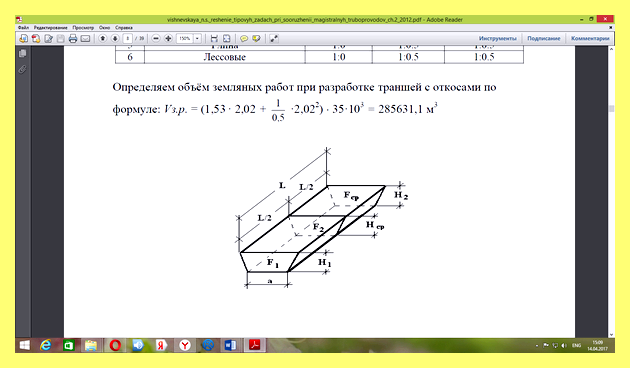Click the ENG language indicator

point(577,346)
